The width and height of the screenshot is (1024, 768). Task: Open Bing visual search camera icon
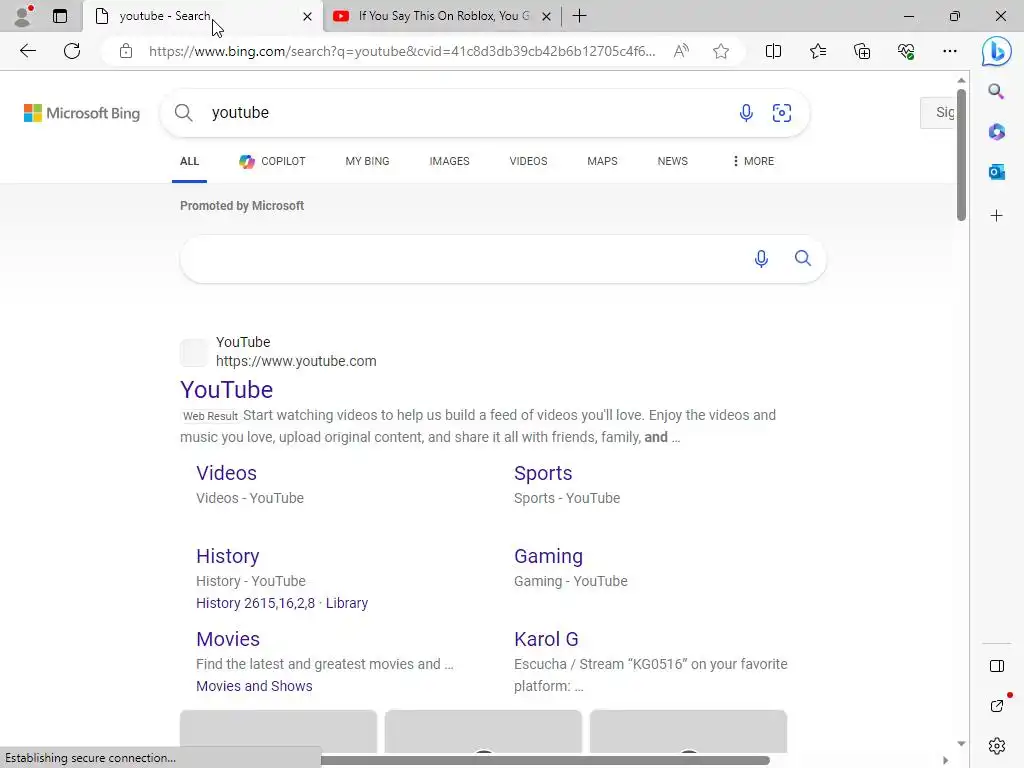click(782, 113)
